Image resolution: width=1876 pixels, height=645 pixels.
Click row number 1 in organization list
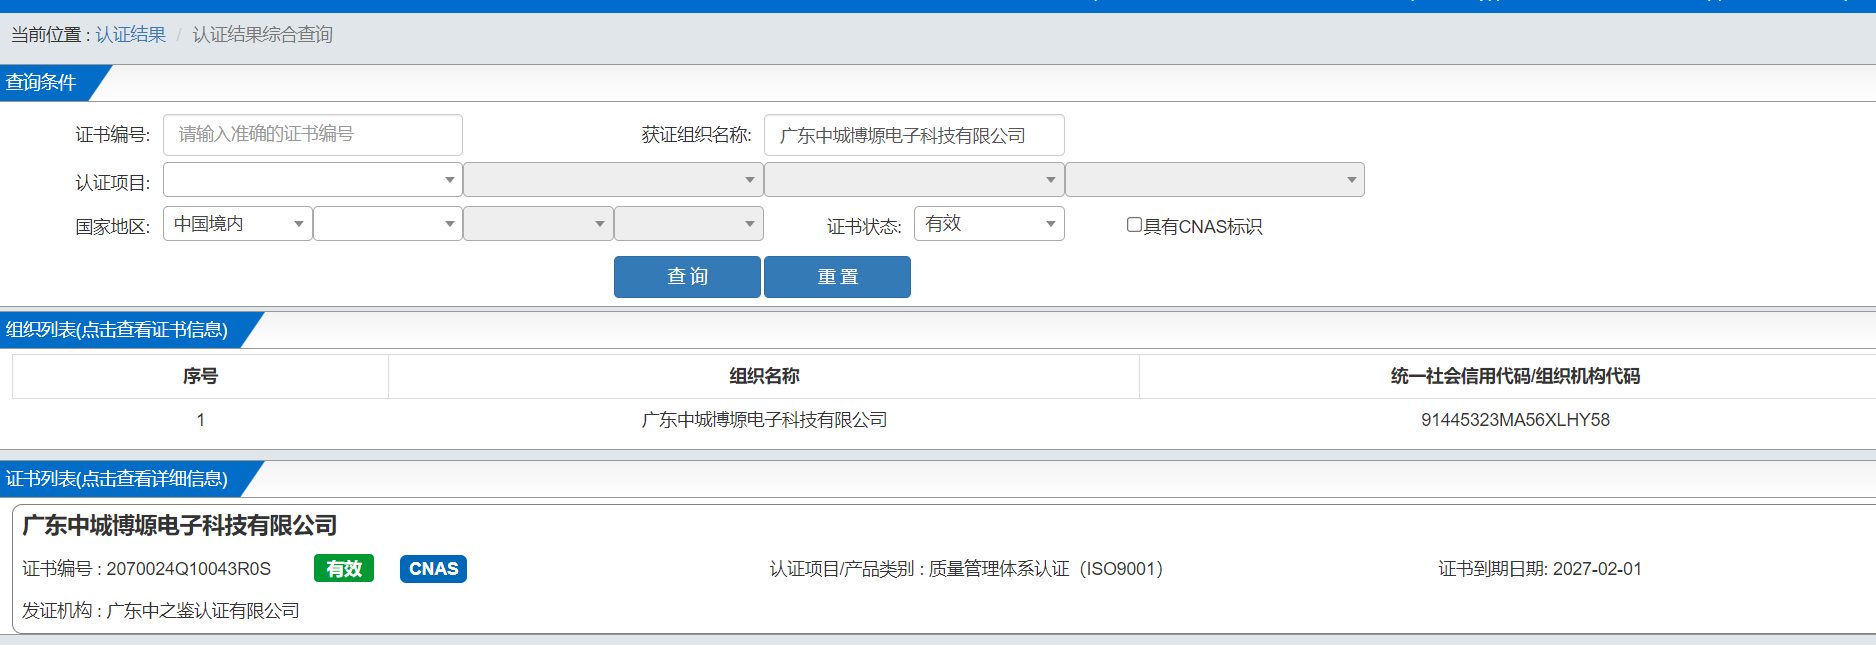(200, 420)
